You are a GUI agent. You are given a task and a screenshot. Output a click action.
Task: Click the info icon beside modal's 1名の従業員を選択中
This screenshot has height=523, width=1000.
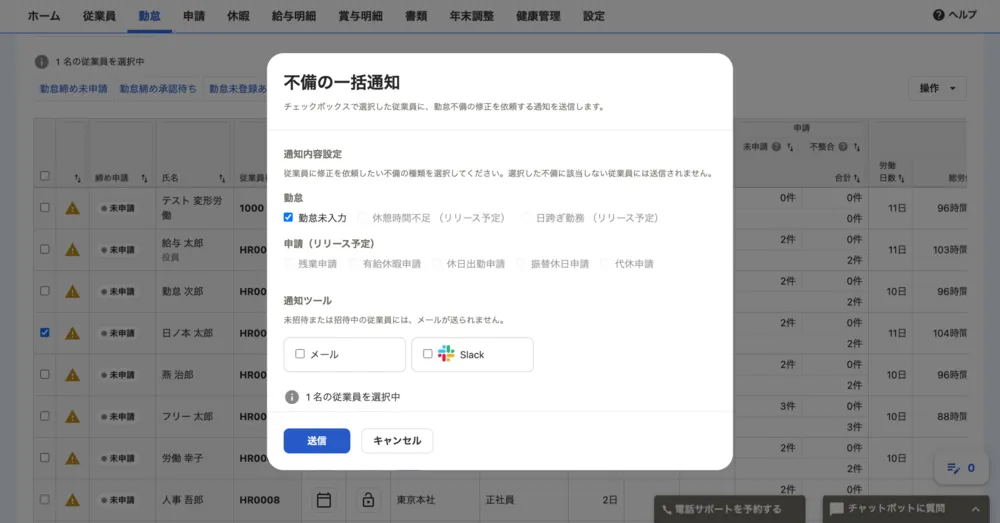(x=291, y=397)
